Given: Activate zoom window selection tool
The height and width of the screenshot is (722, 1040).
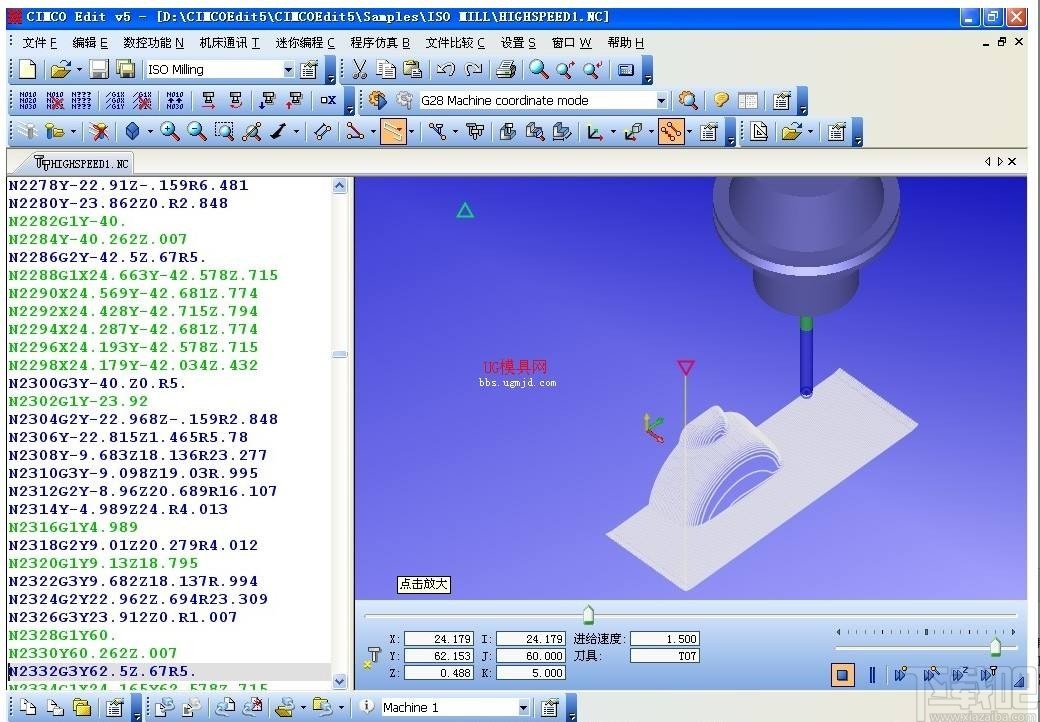Looking at the screenshot, I should point(225,131).
